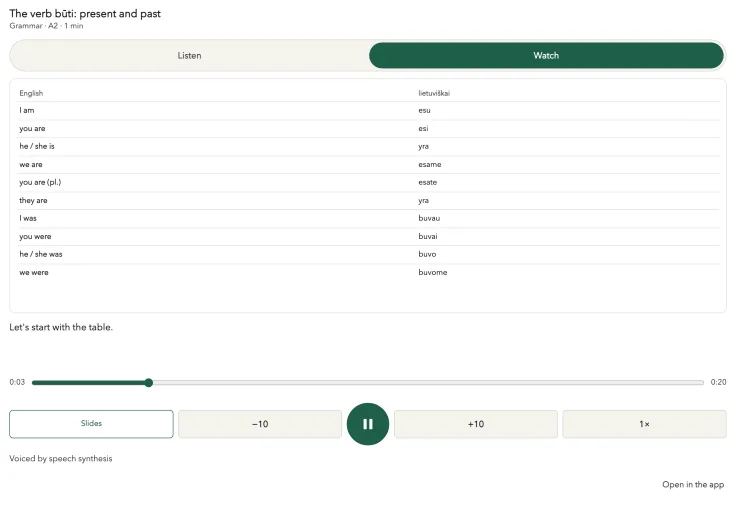Click the playback progress slider thumb
Viewport: 736px width, 512px height.
[149, 382]
